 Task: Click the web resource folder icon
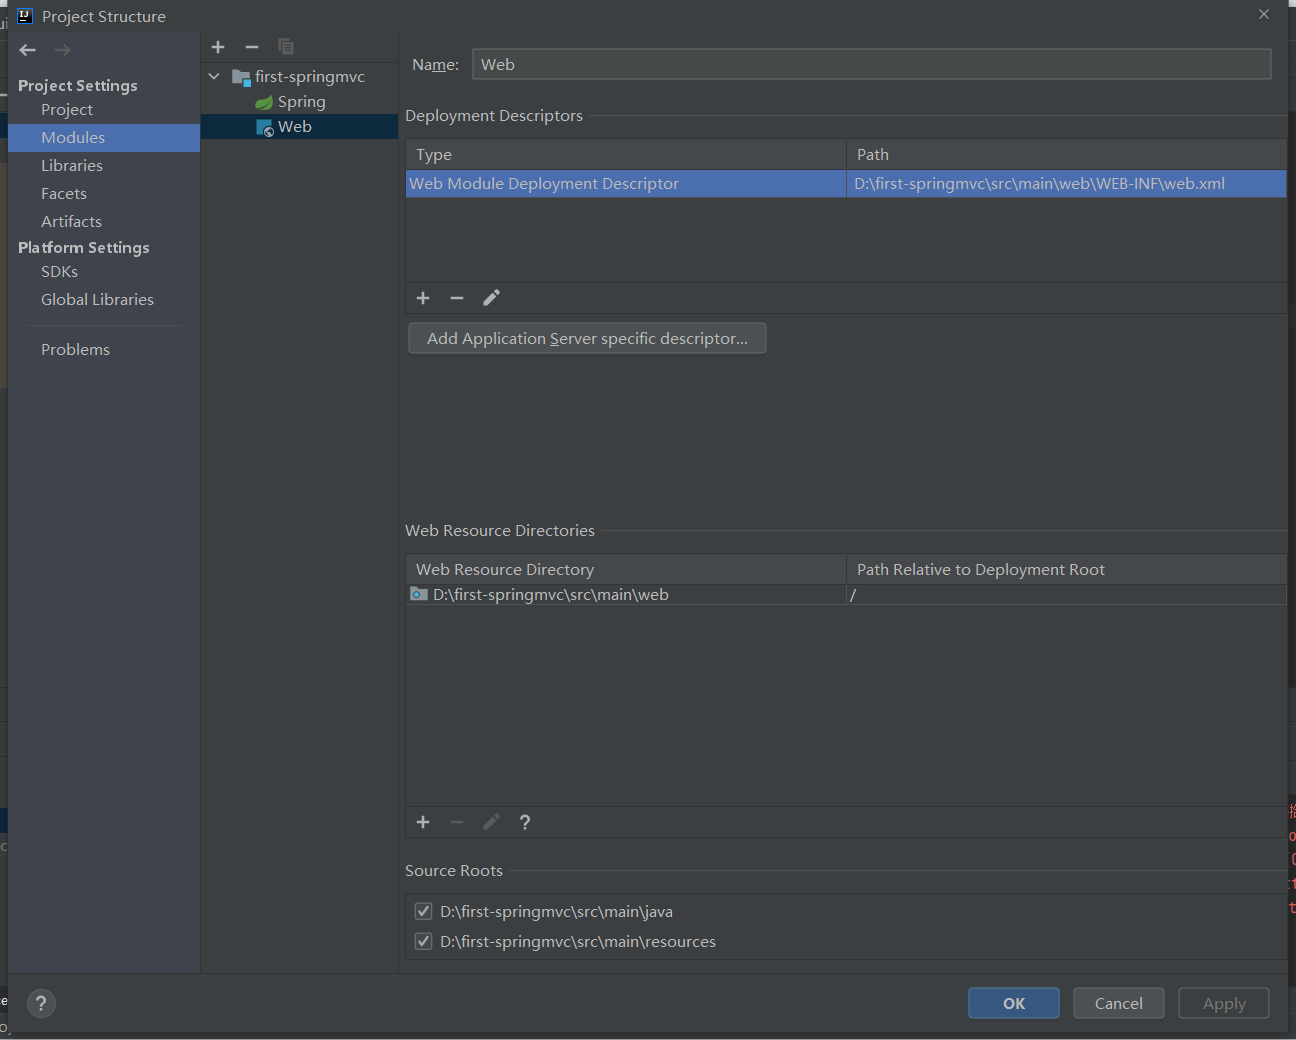point(419,595)
